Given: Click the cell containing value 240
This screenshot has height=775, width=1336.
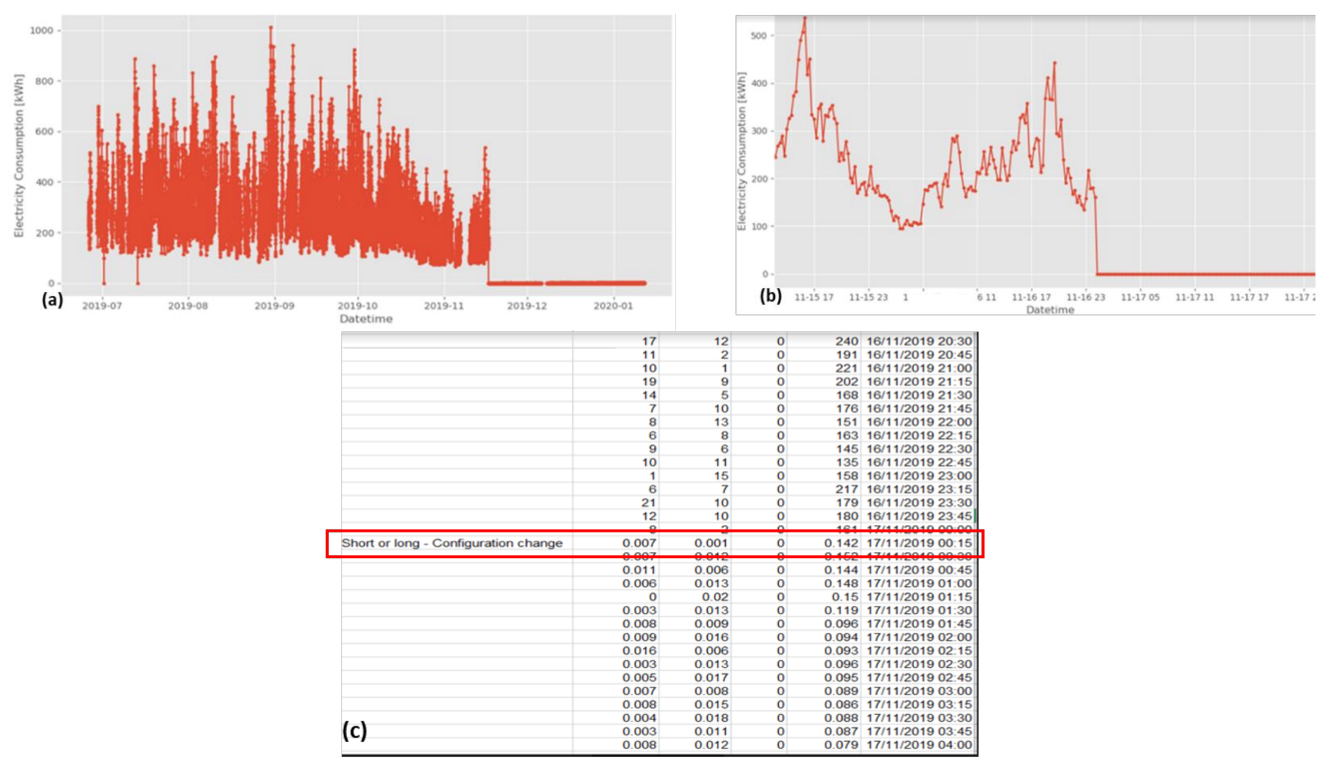Looking at the screenshot, I should [x=845, y=342].
